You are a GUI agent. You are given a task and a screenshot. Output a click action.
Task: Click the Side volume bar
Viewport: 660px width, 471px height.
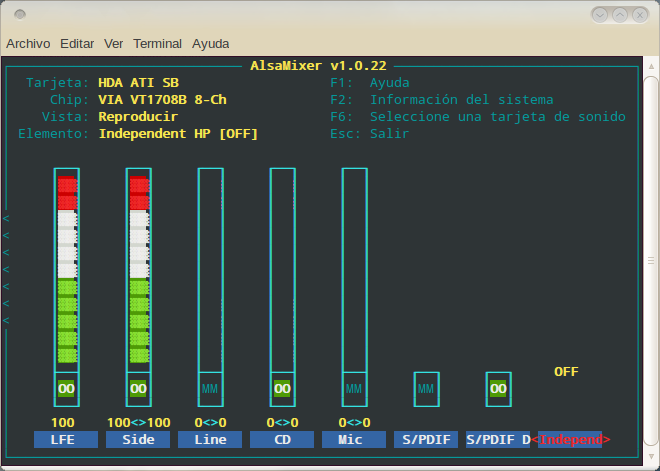(139, 270)
